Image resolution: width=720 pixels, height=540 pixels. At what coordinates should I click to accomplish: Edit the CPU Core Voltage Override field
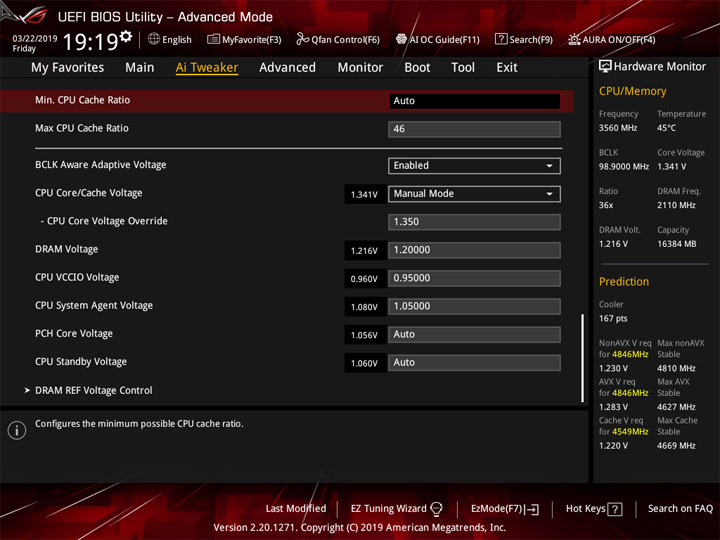pyautogui.click(x=474, y=222)
